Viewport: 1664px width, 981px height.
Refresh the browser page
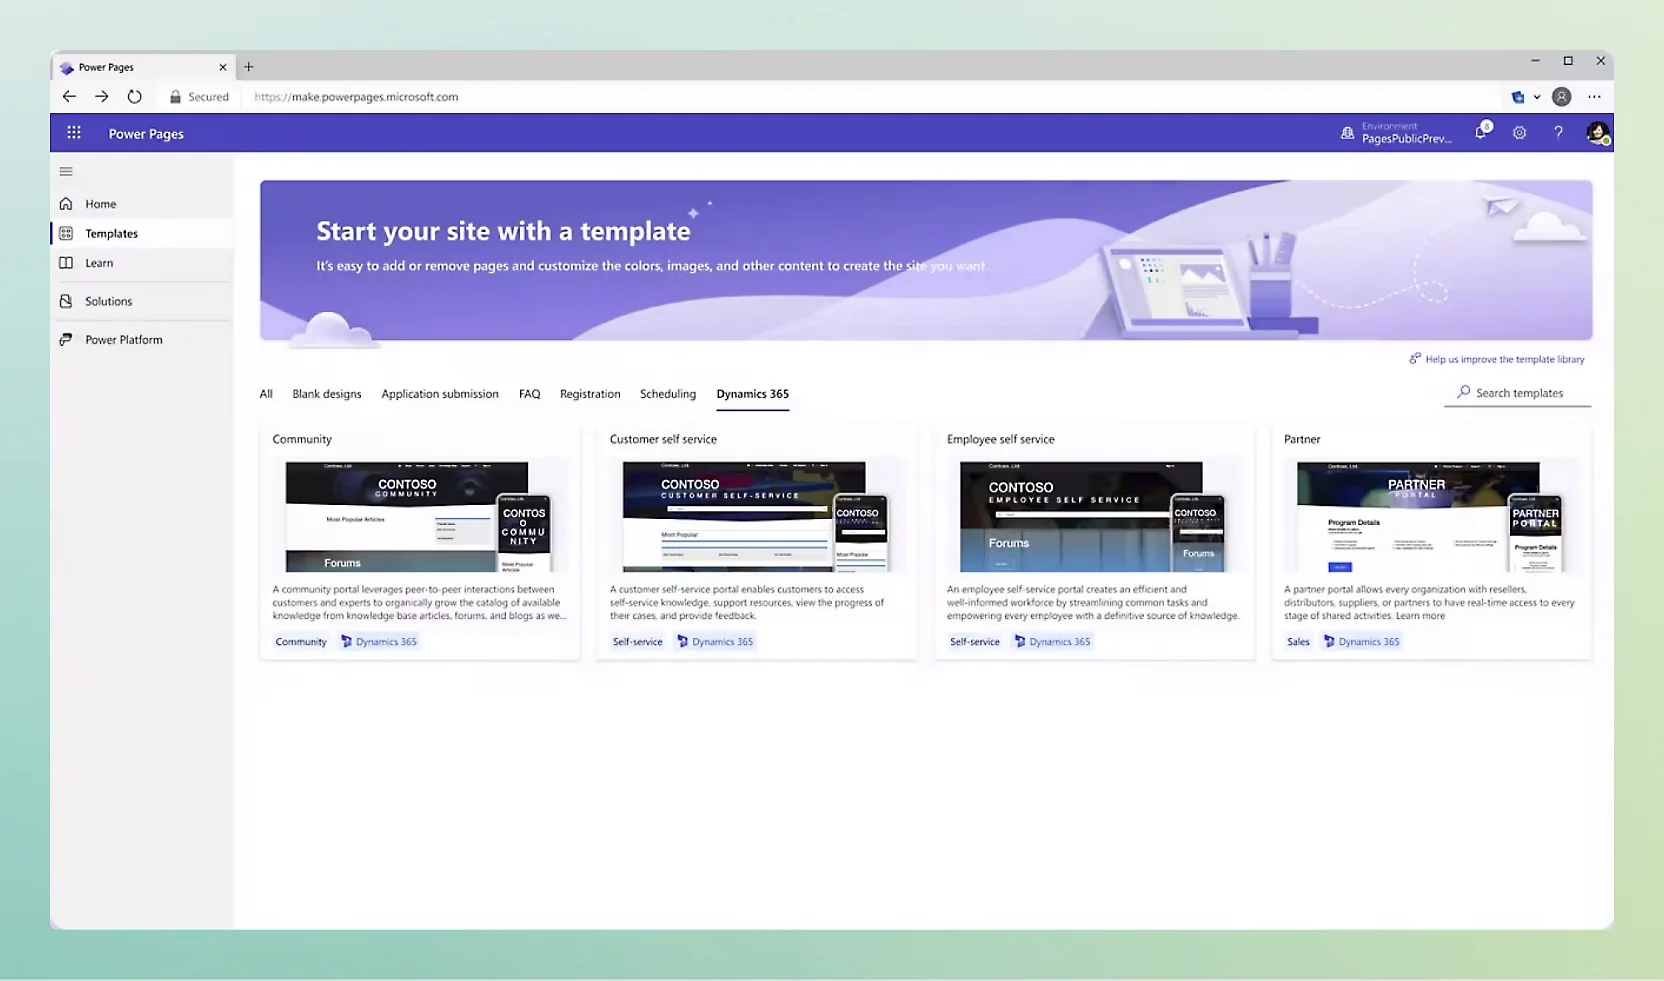[135, 97]
